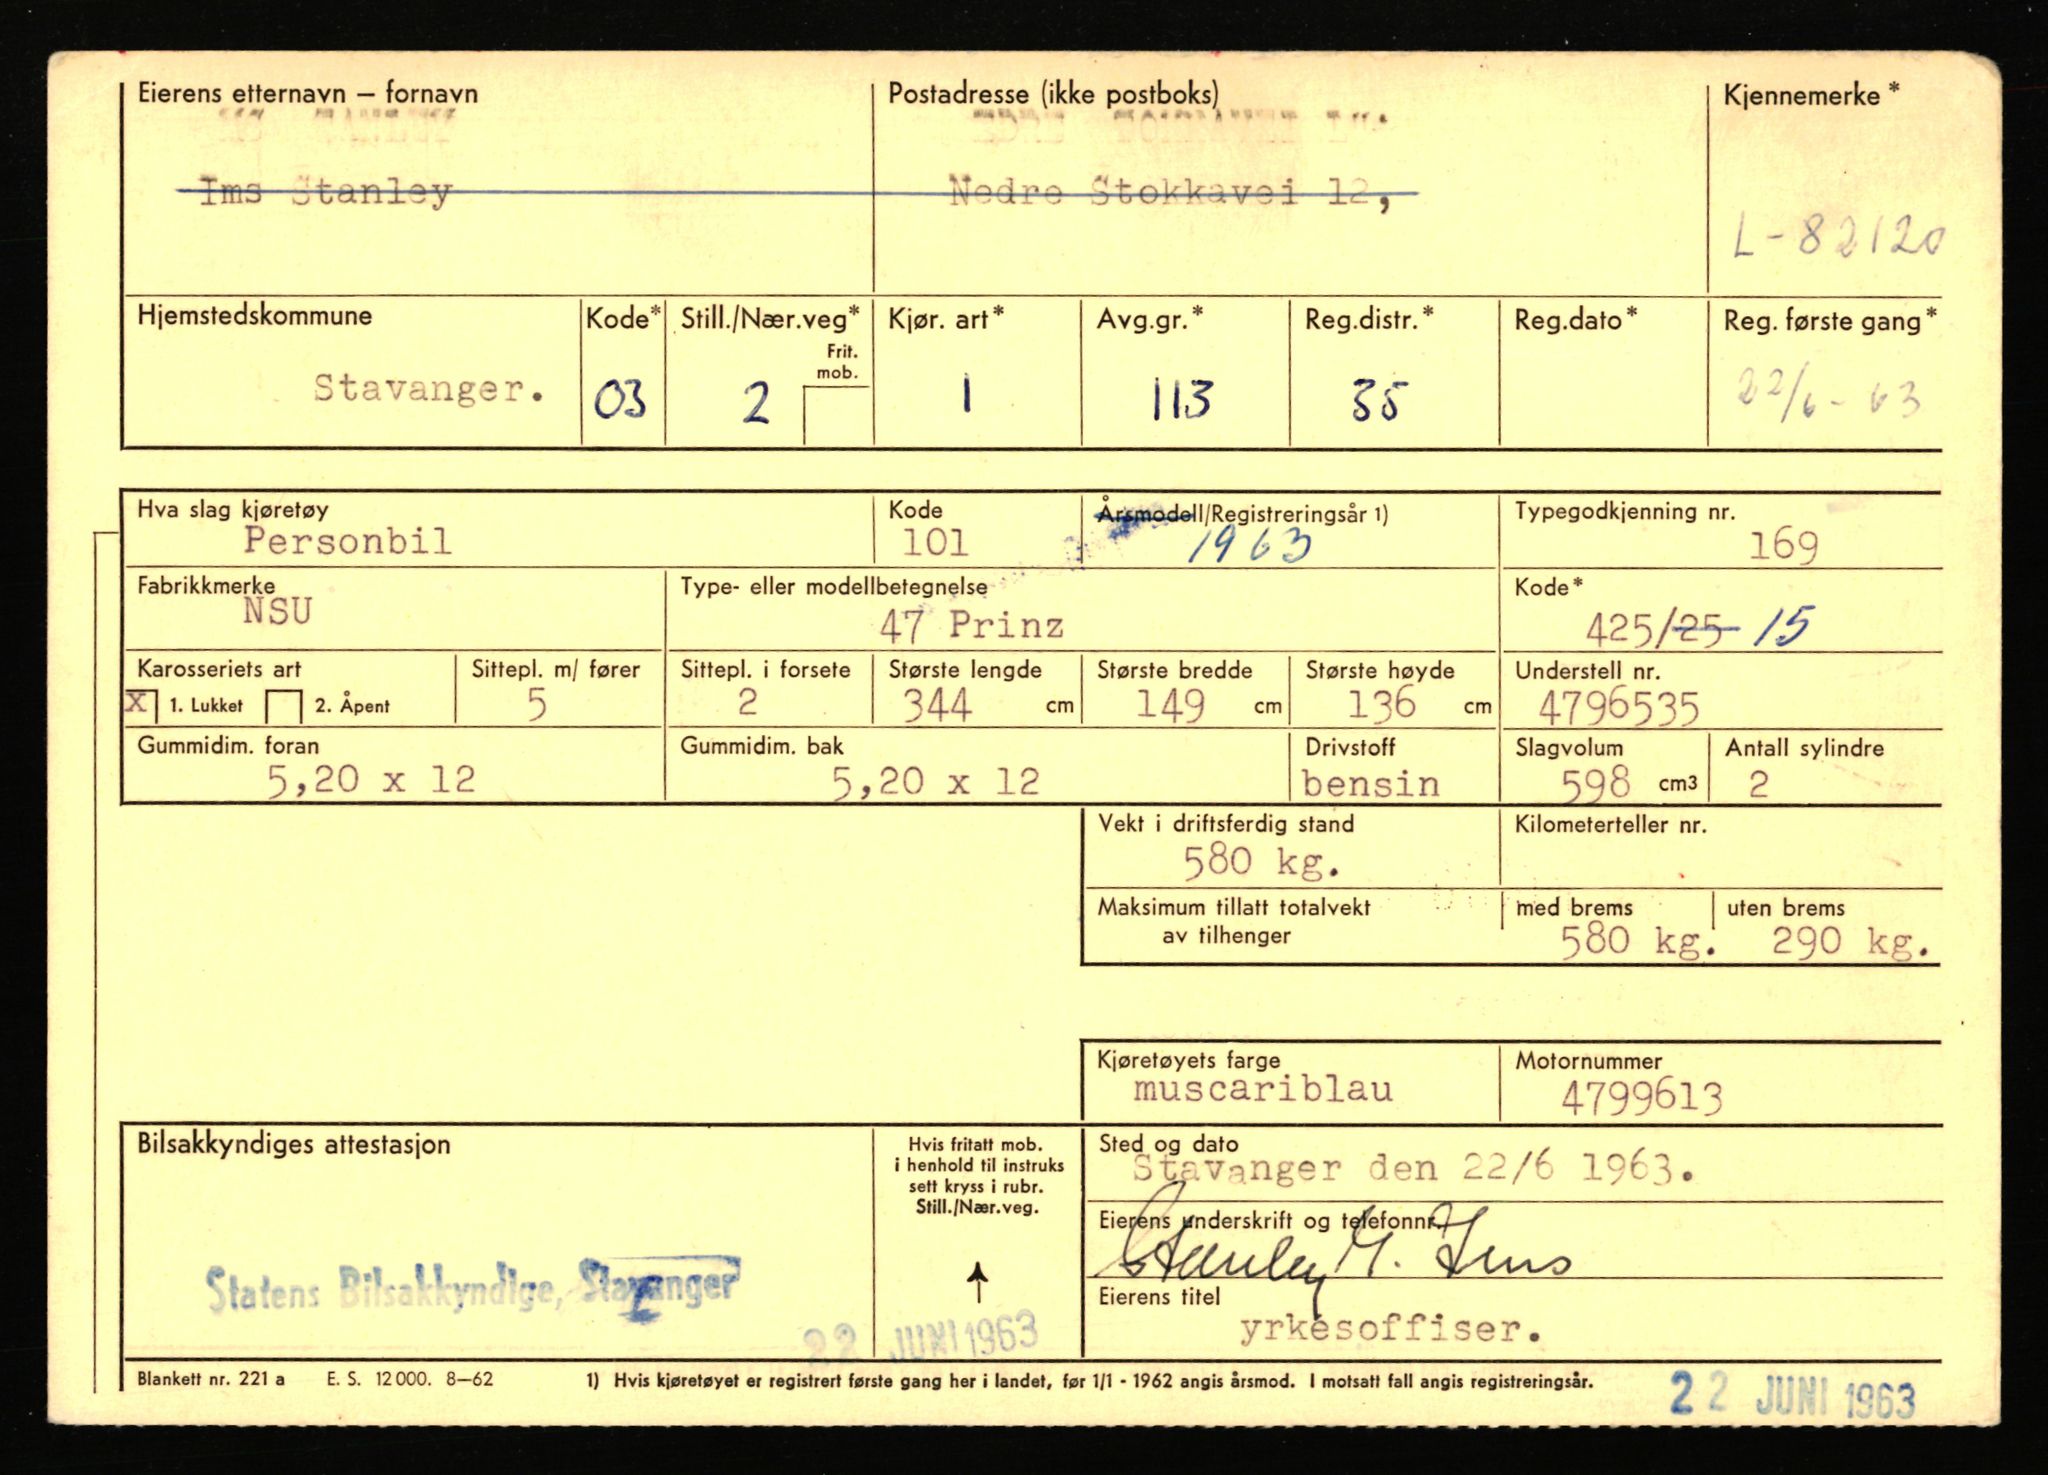Image resolution: width=2048 pixels, height=1475 pixels.
Task: Click the 'med brems' value '580 kg.'
Action: point(1638,941)
